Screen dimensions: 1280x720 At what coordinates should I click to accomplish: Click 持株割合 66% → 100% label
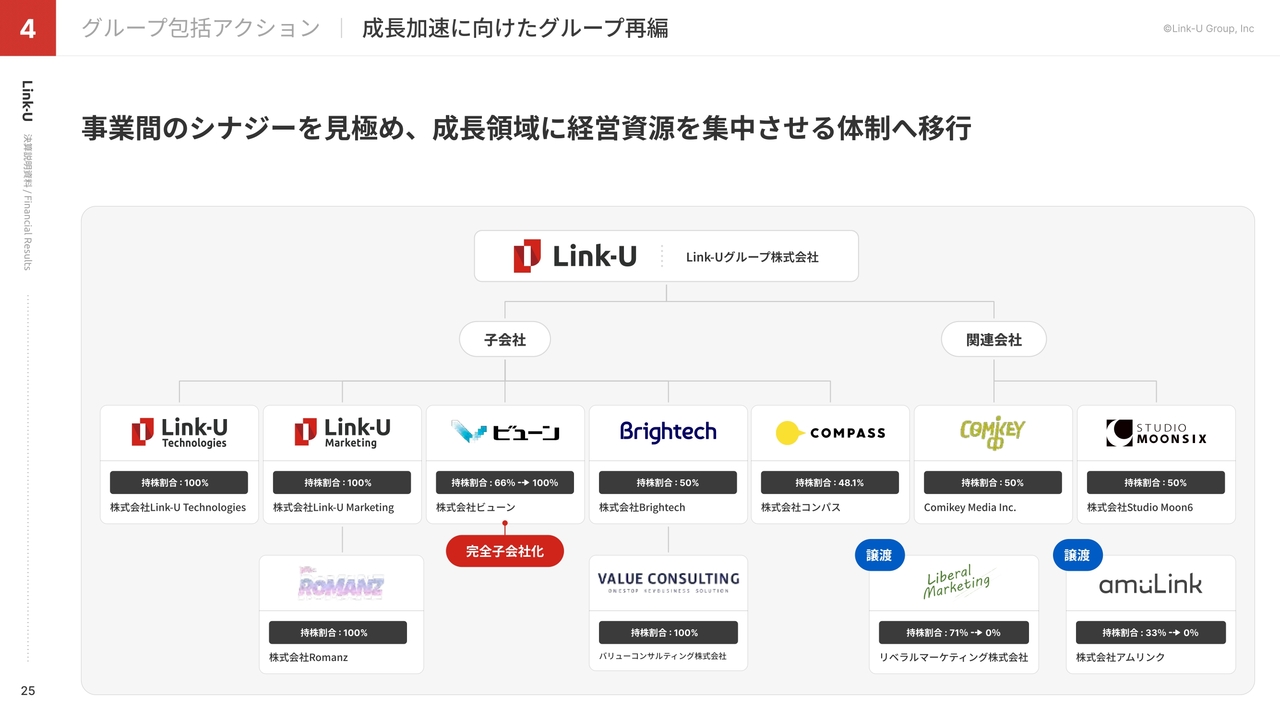[x=505, y=483]
